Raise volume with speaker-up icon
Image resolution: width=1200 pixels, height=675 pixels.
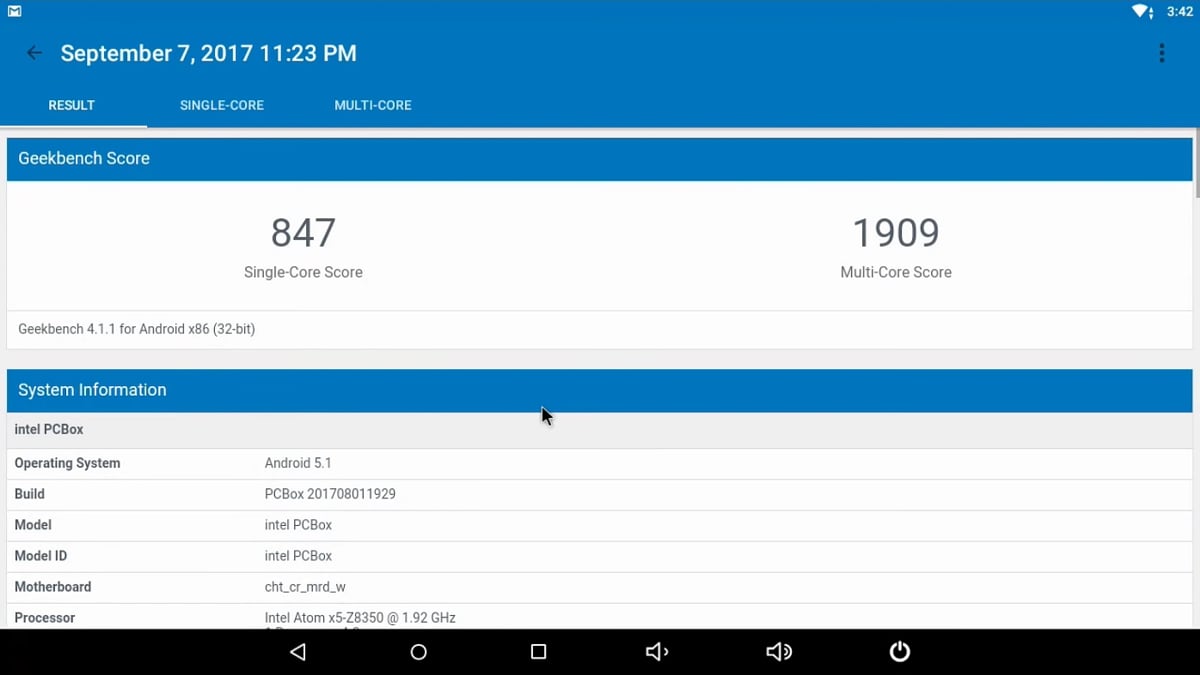[778, 652]
